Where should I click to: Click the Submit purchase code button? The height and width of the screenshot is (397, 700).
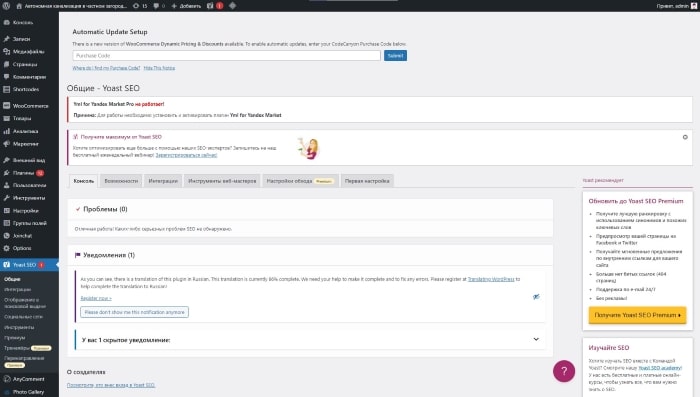pyautogui.click(x=395, y=56)
